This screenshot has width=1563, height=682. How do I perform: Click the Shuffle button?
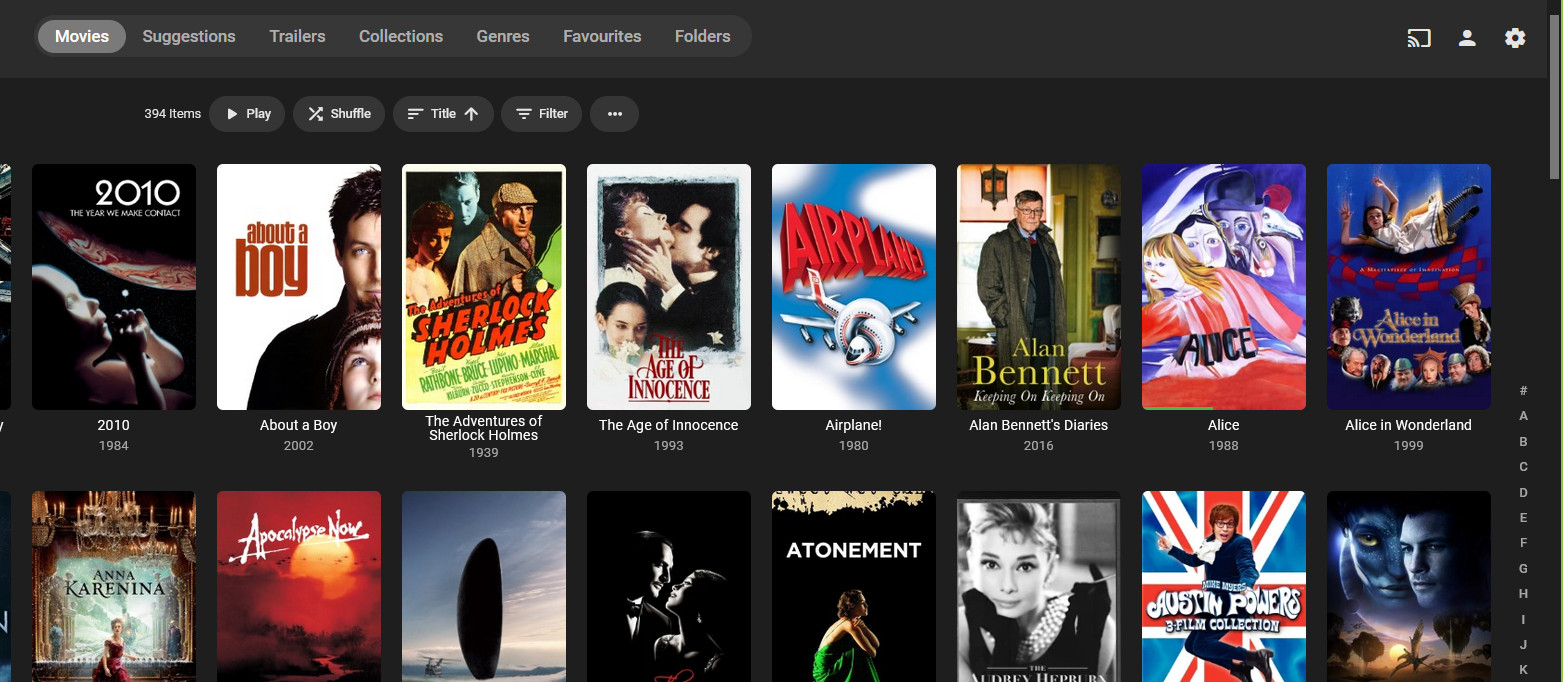point(339,114)
